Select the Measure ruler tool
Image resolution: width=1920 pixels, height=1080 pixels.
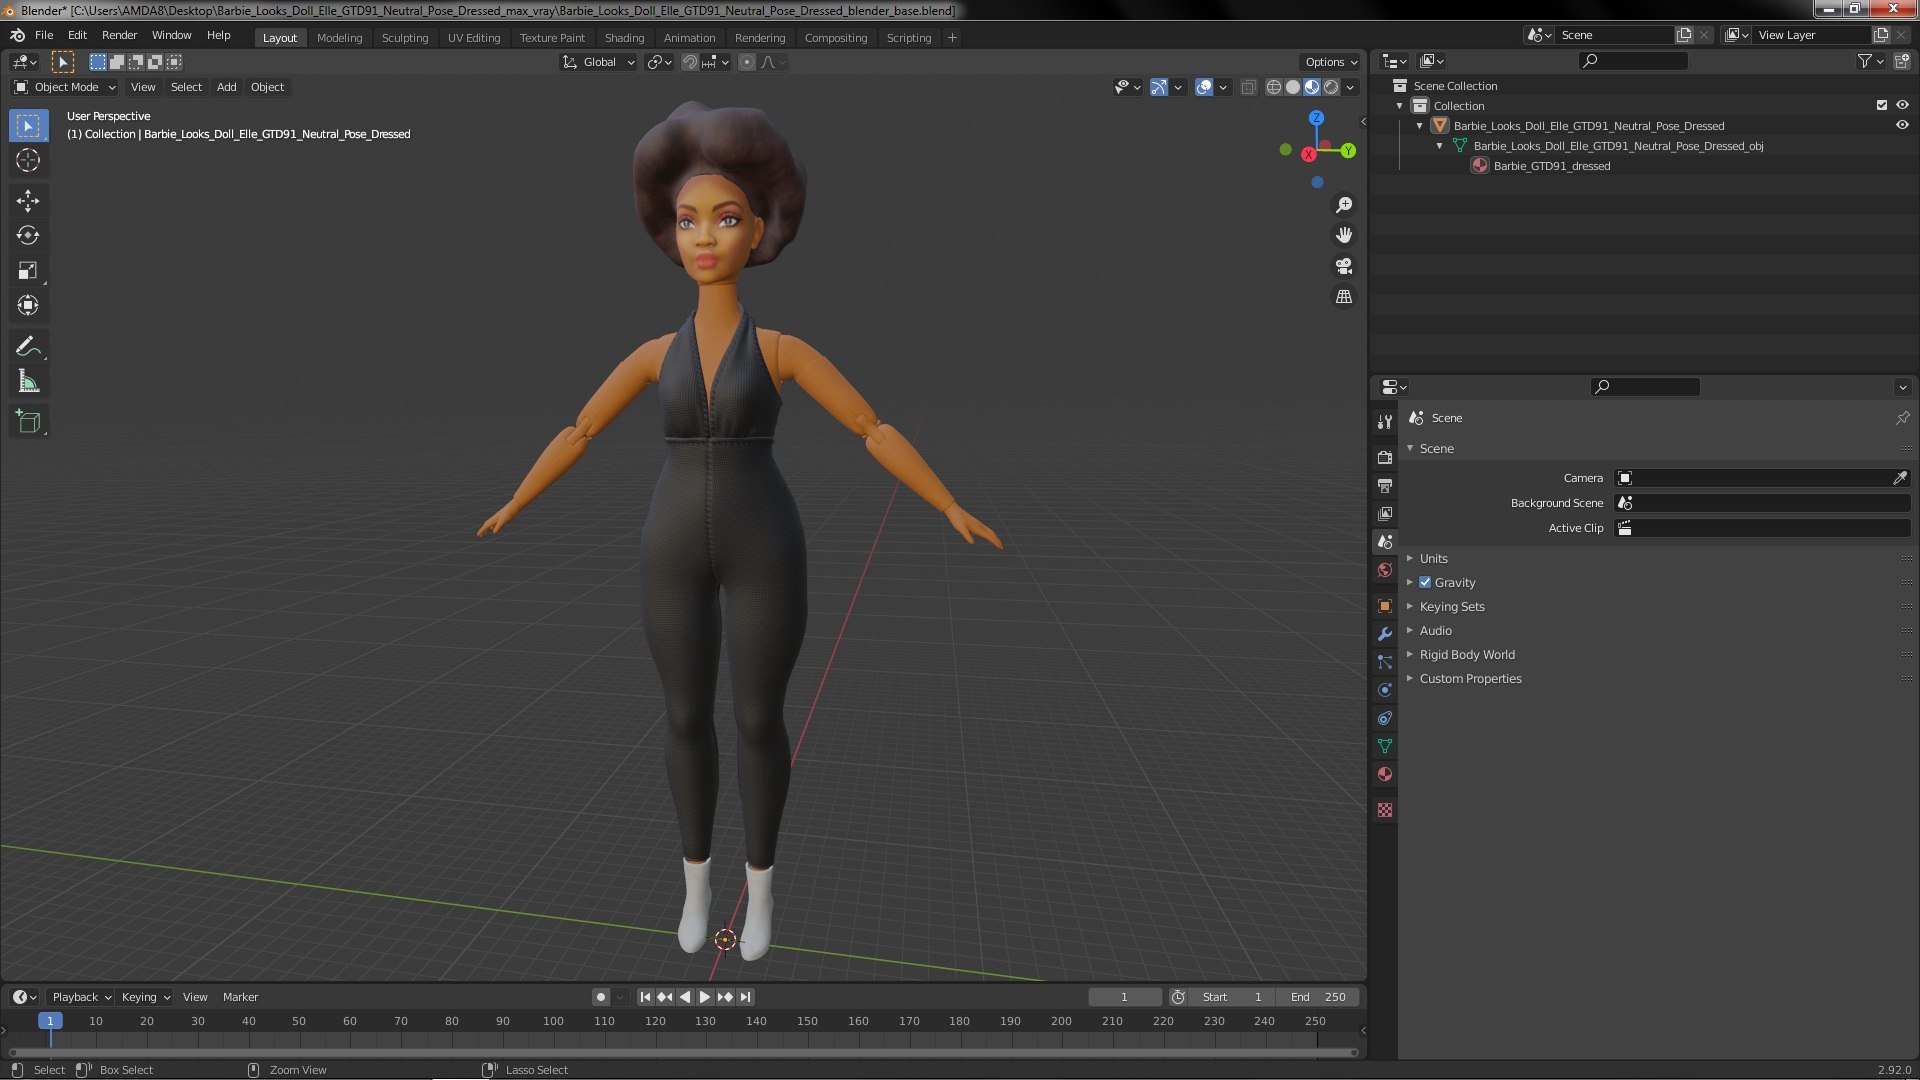[28, 382]
